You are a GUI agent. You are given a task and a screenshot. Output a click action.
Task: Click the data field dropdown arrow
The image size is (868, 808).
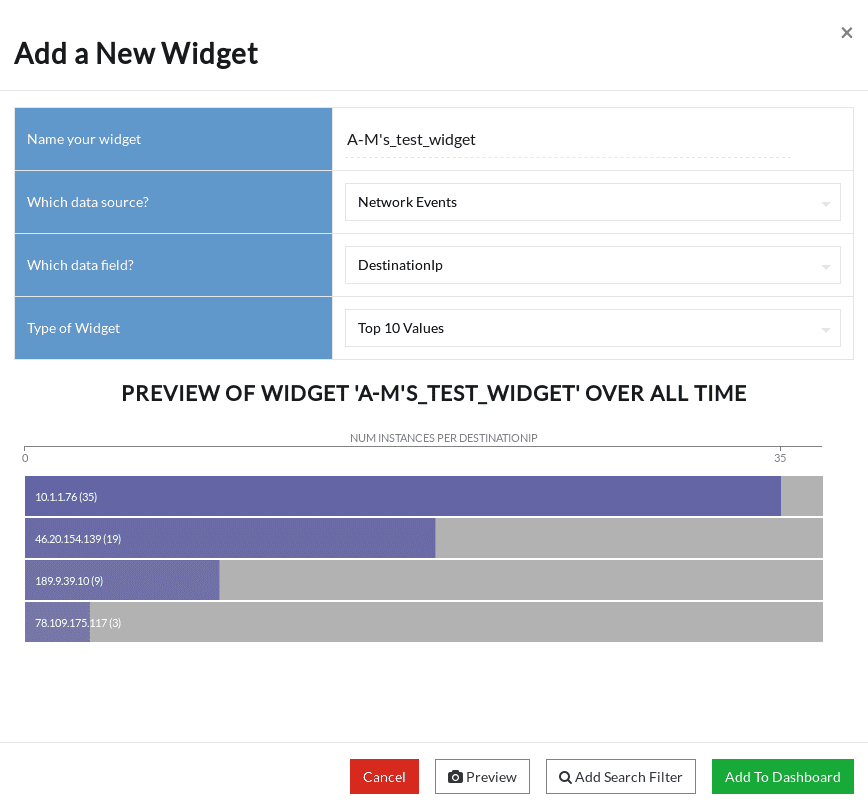825,266
